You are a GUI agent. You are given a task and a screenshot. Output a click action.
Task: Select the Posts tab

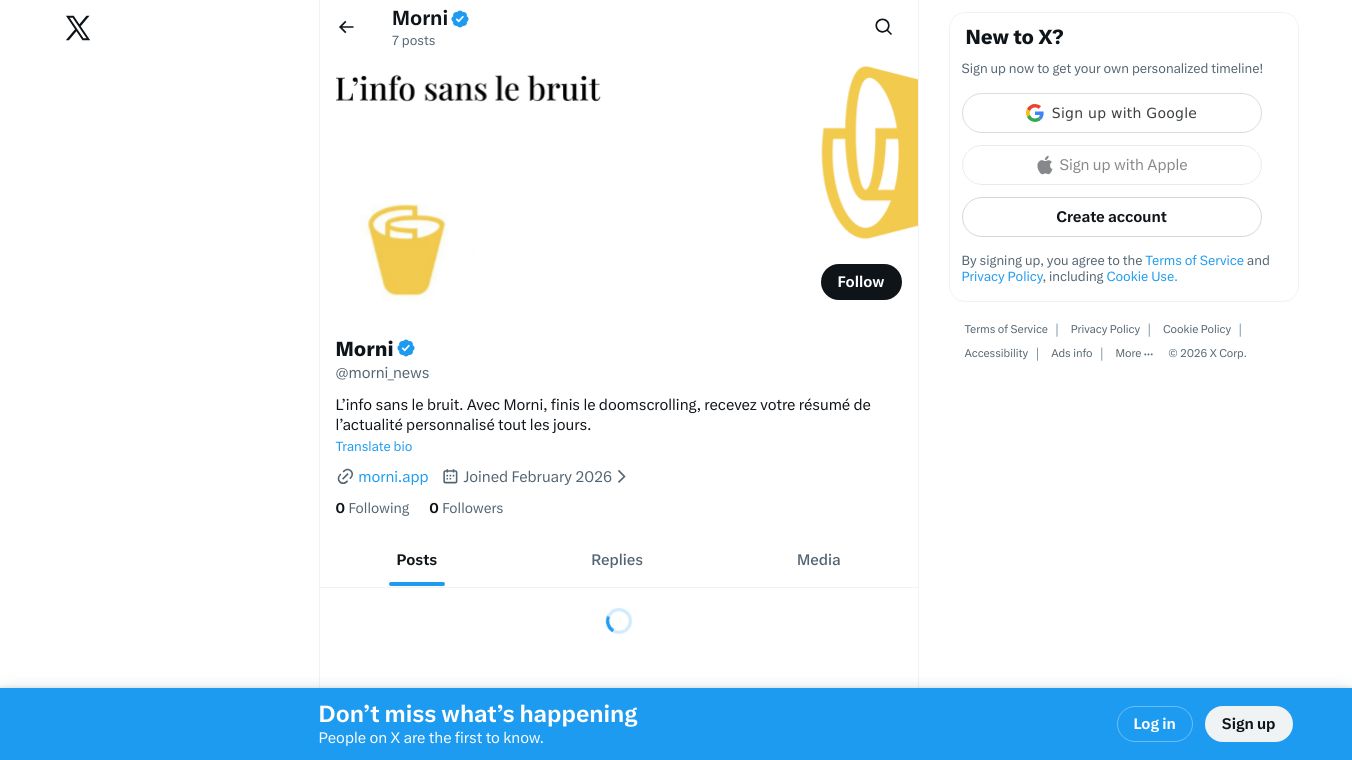pos(416,560)
